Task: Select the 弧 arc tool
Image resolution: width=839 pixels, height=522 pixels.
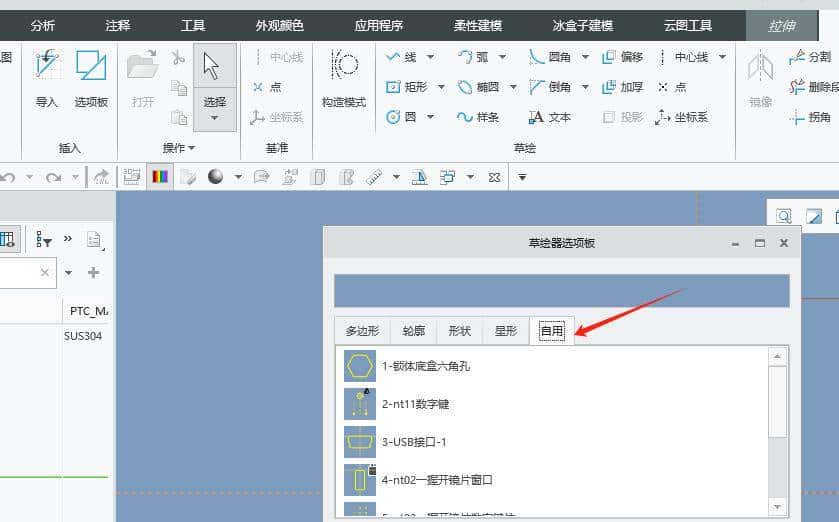Action: 473,57
